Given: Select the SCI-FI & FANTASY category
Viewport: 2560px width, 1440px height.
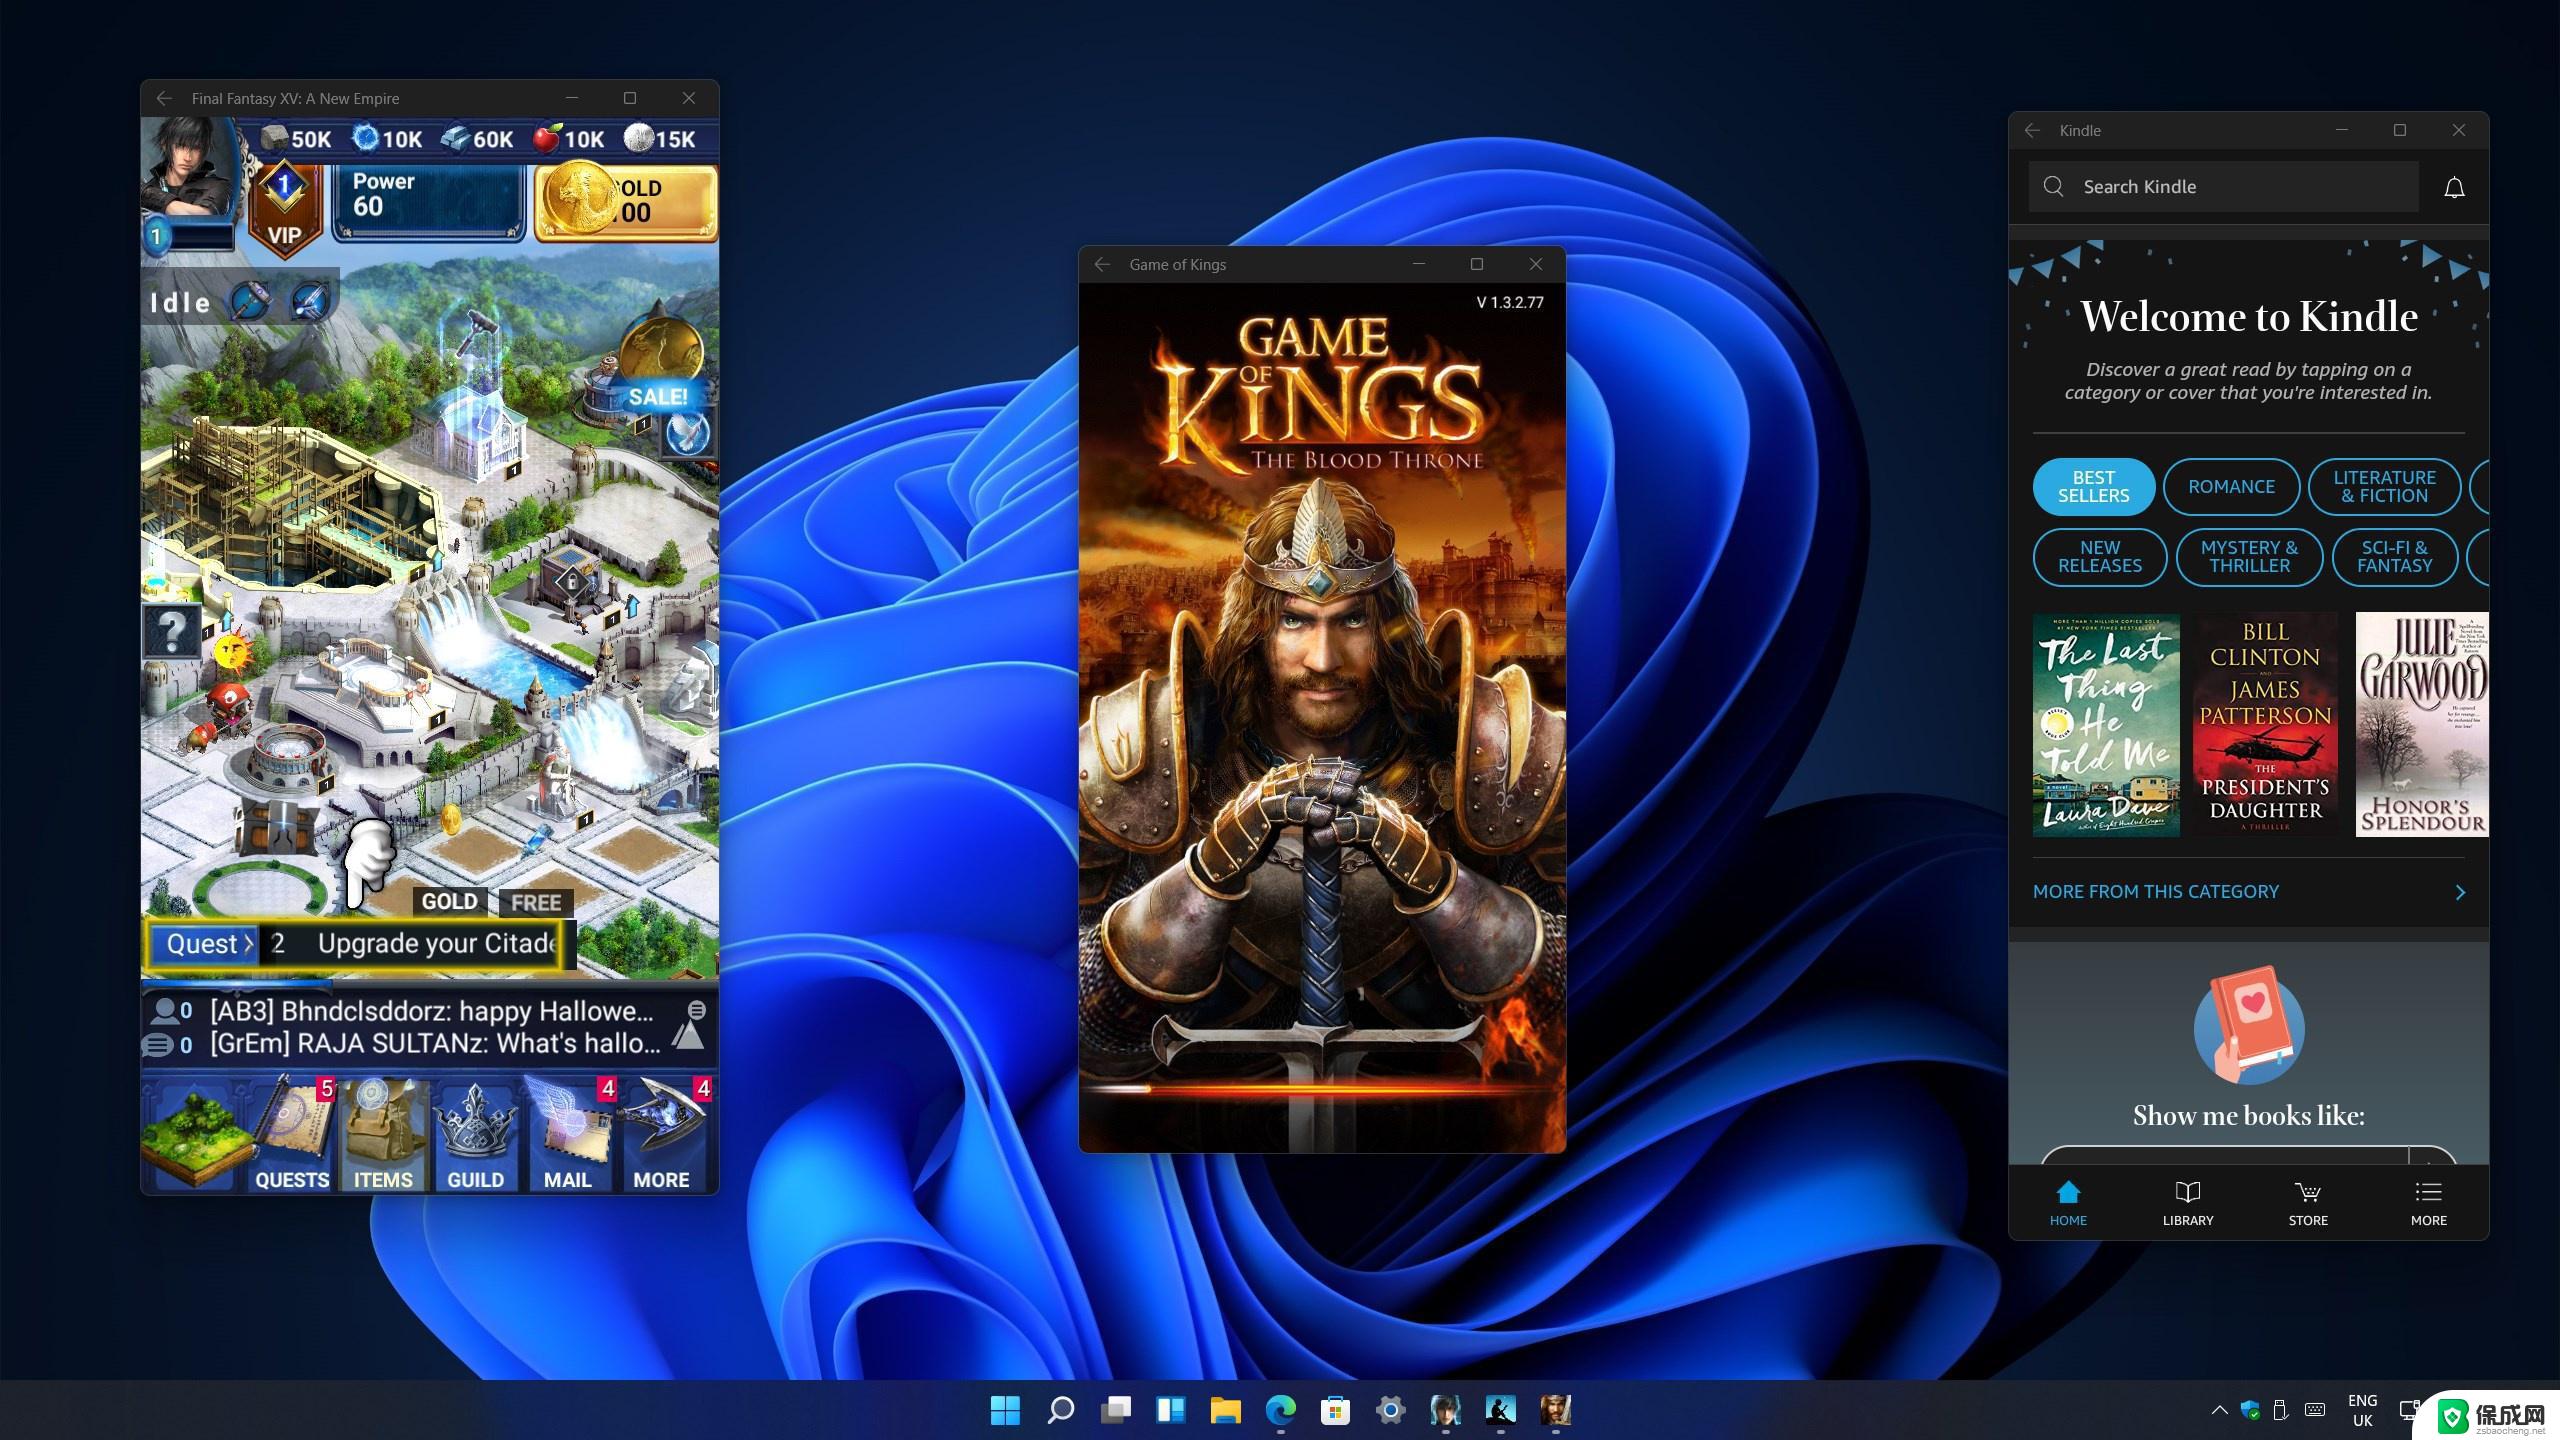Looking at the screenshot, I should [x=2394, y=557].
